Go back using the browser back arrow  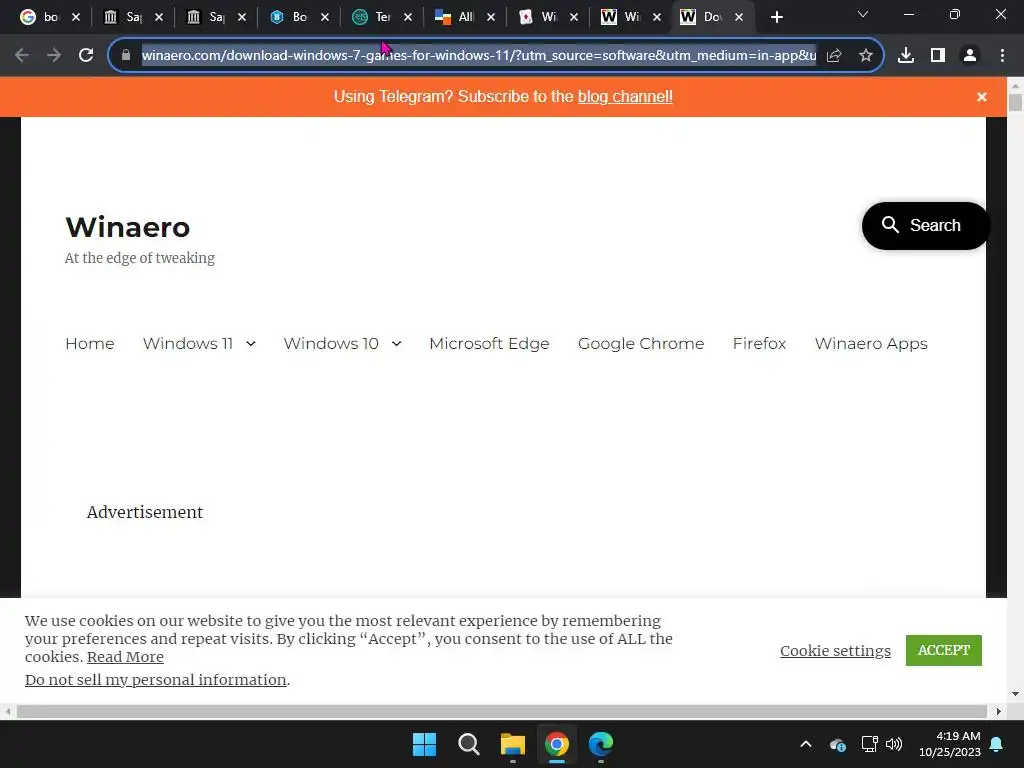(22, 56)
